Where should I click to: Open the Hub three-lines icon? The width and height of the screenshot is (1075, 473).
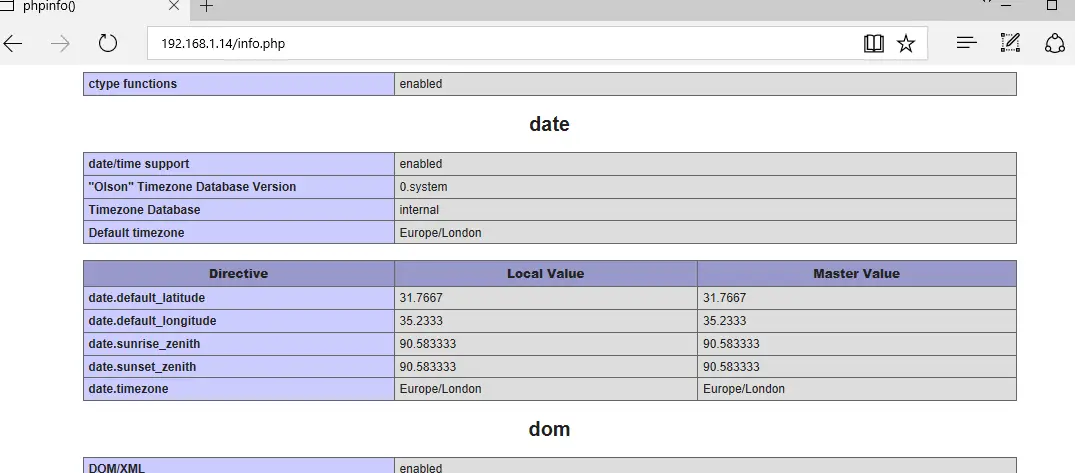(967, 43)
